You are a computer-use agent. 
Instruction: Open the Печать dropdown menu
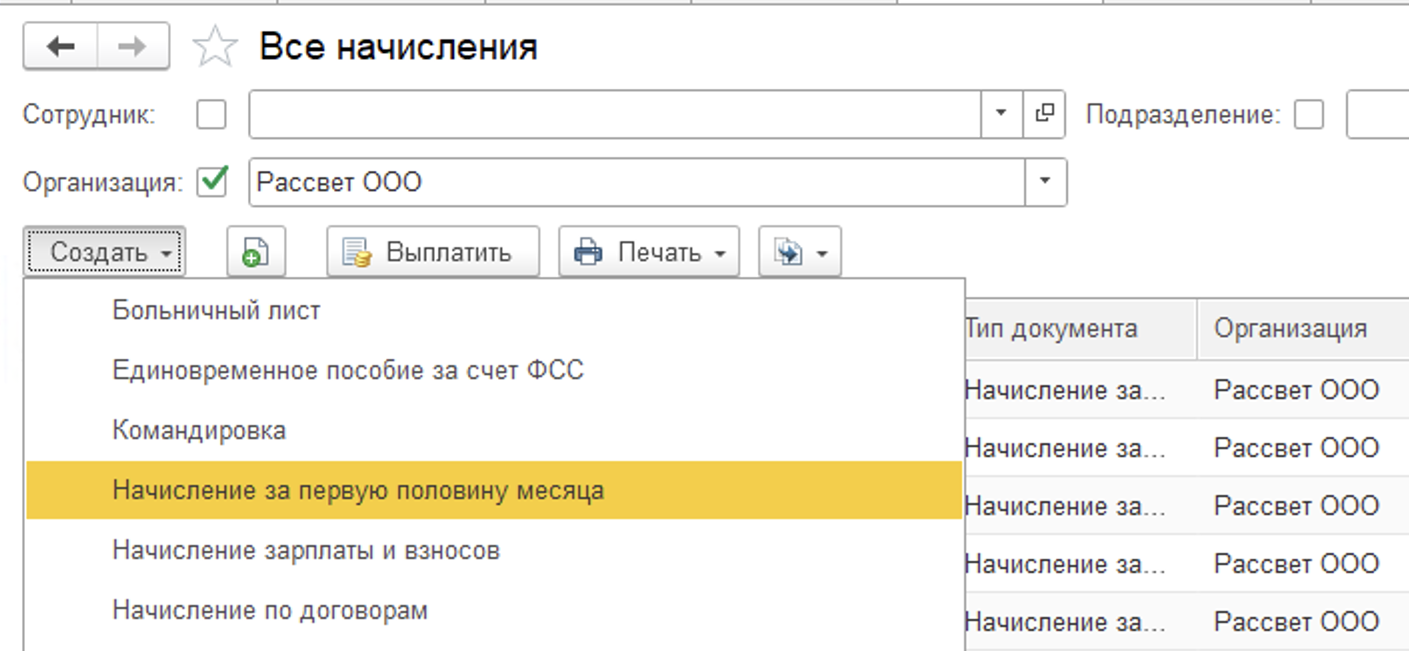point(649,252)
